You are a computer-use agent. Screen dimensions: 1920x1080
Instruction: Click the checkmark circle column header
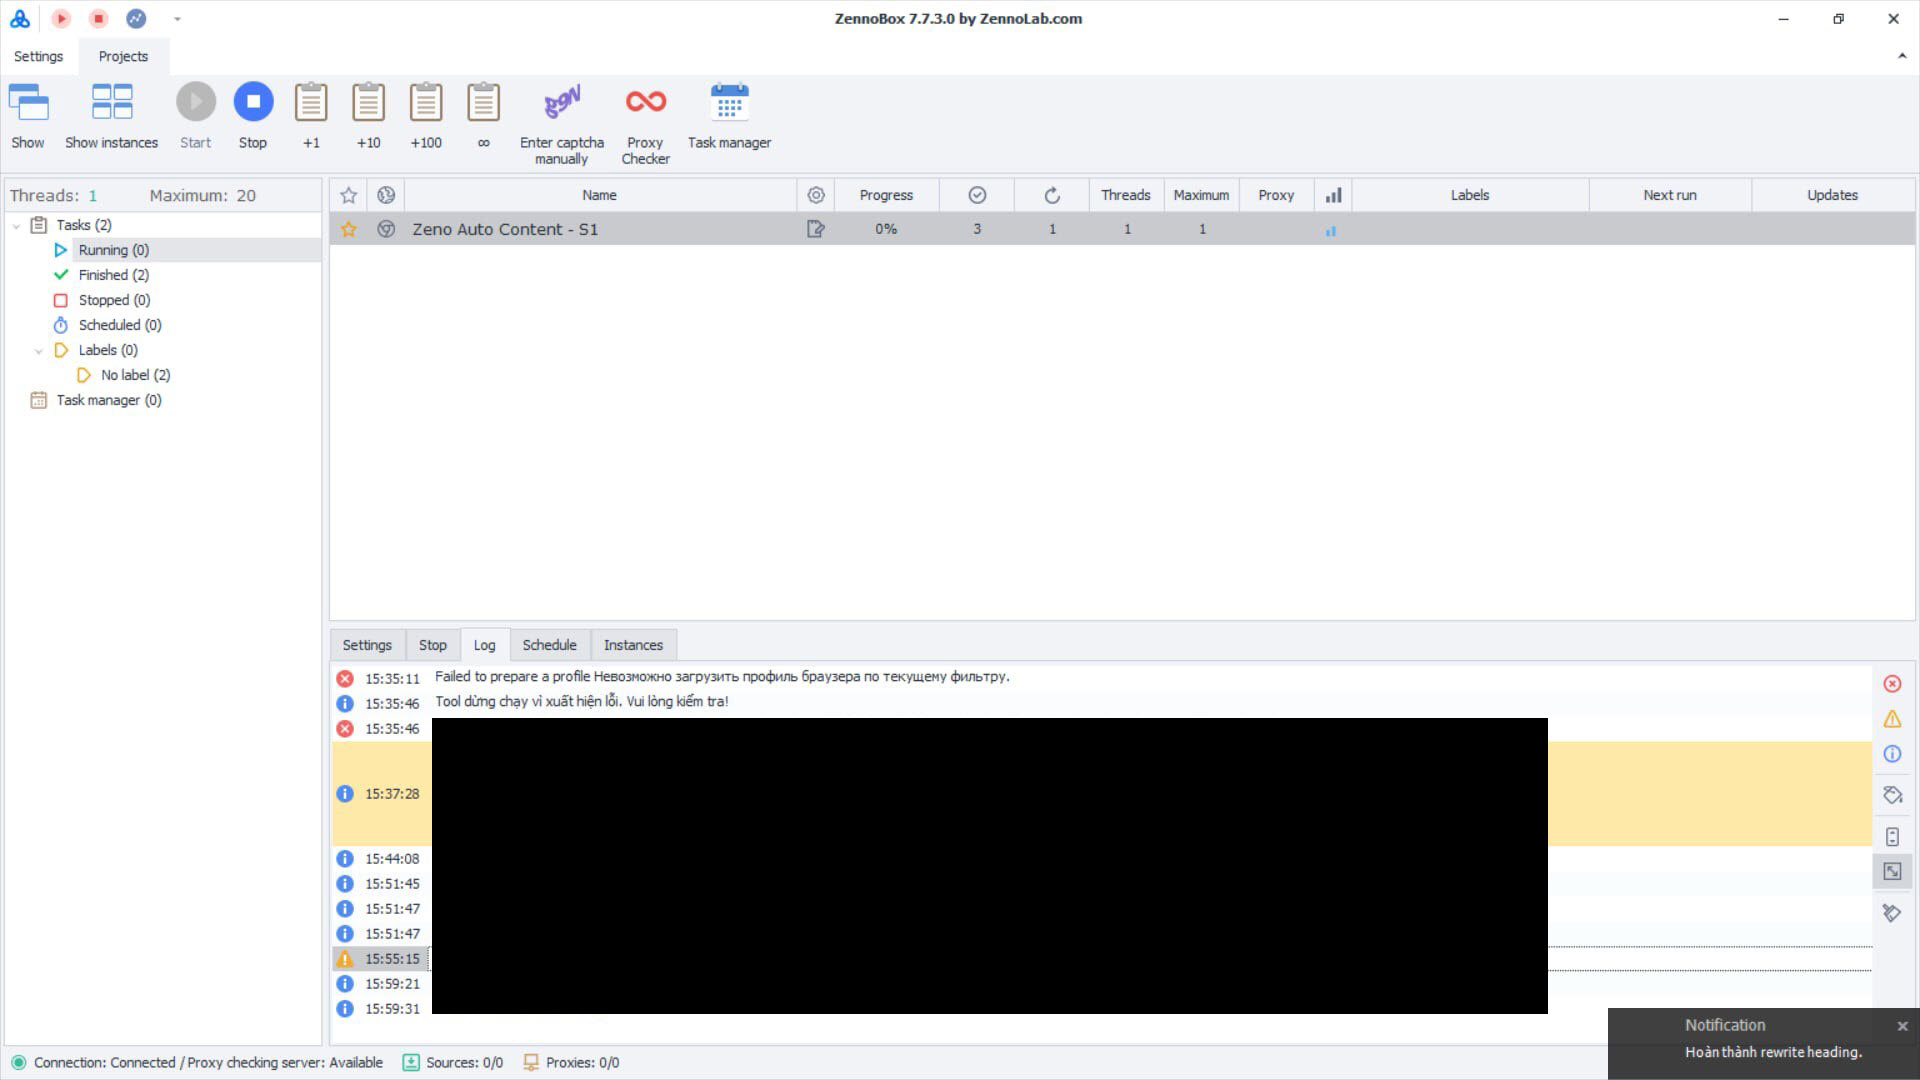point(977,195)
